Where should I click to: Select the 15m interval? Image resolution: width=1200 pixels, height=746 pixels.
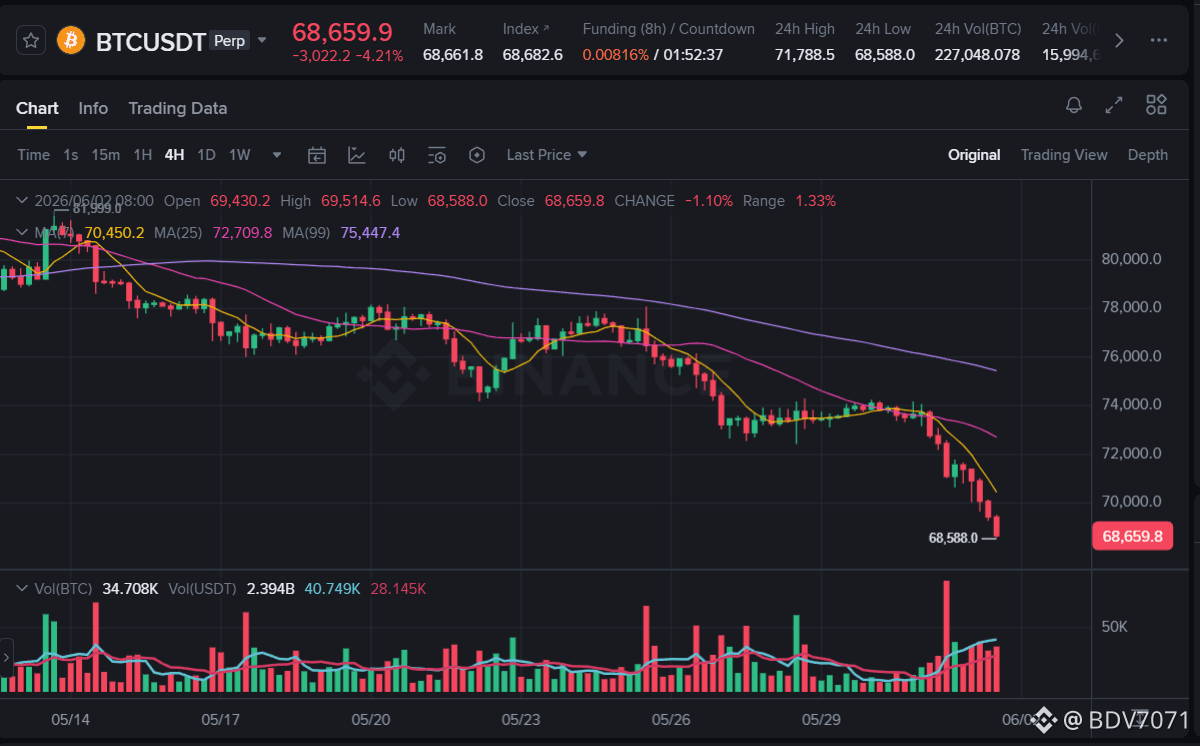coord(106,154)
